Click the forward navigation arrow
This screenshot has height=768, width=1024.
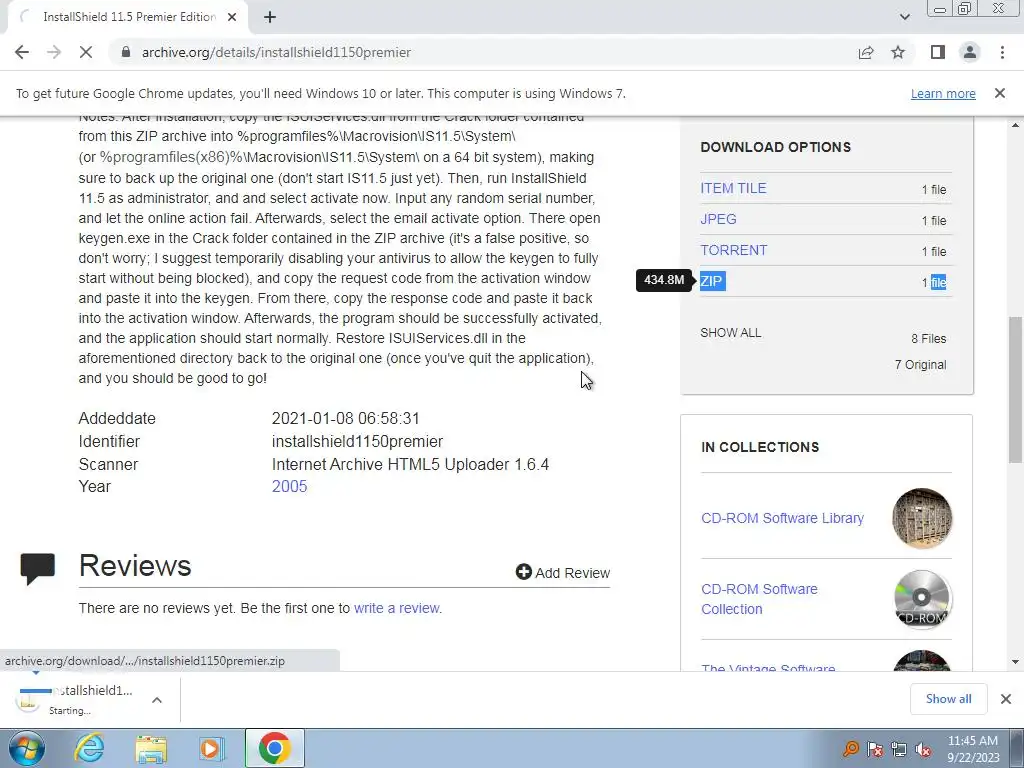coord(54,52)
